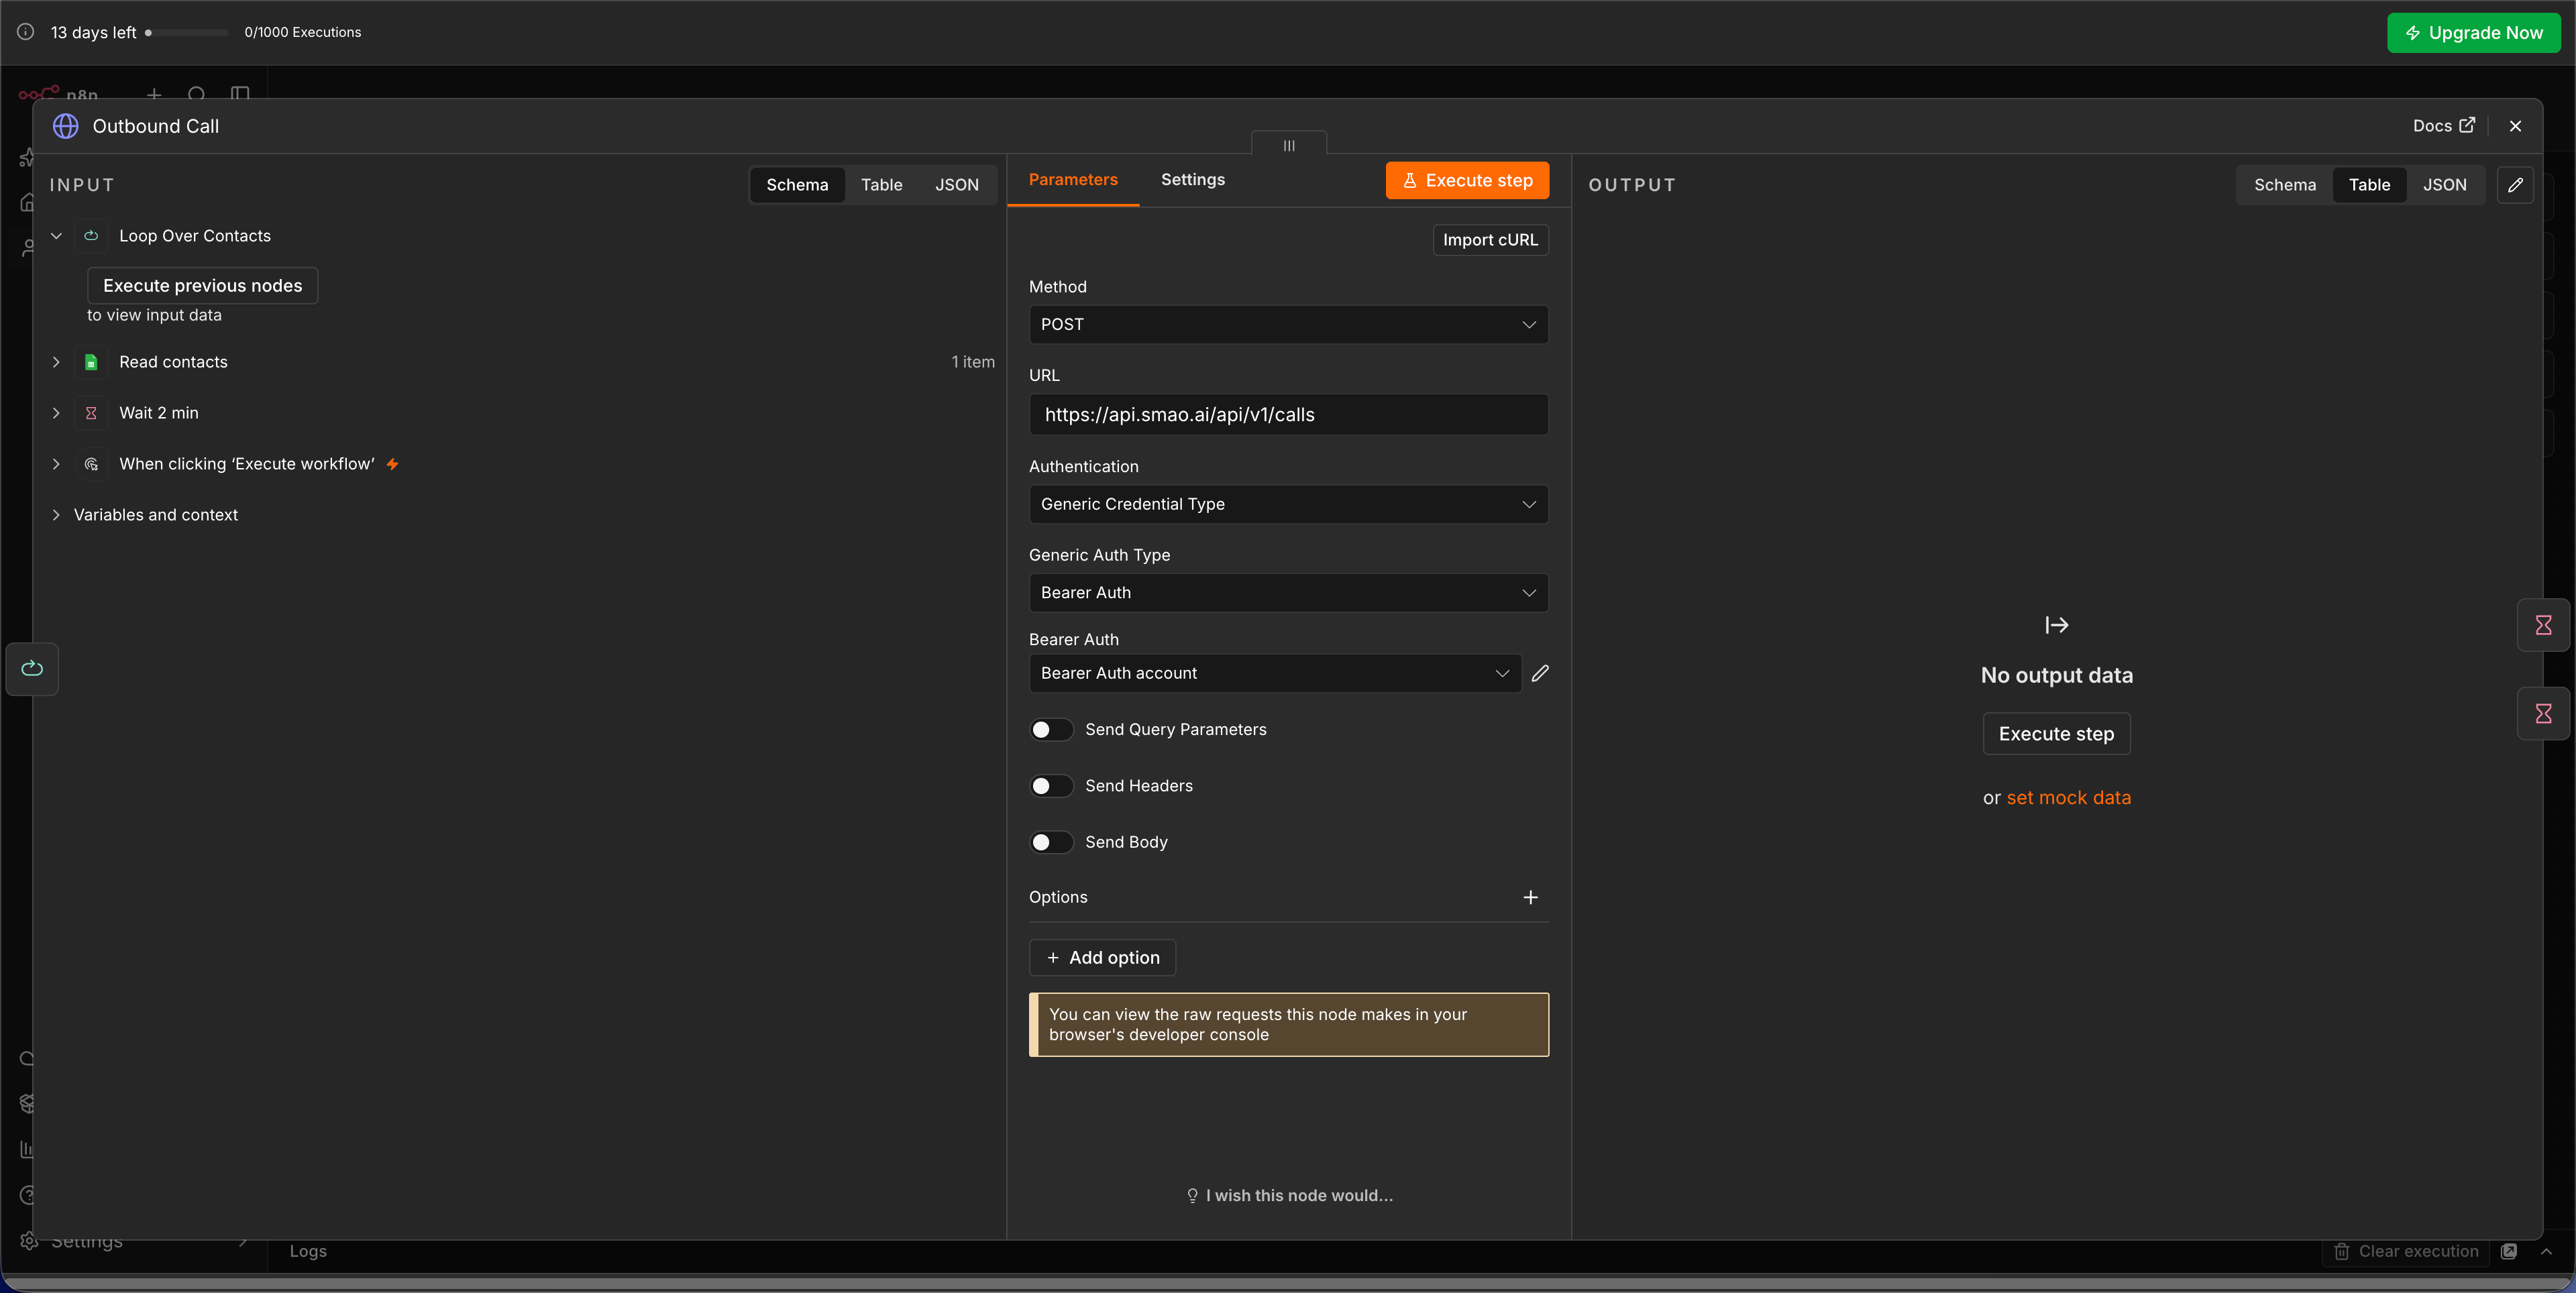The width and height of the screenshot is (2576, 1293).
Task: Click the panel drag handle above Parameters
Action: pyautogui.click(x=1289, y=145)
